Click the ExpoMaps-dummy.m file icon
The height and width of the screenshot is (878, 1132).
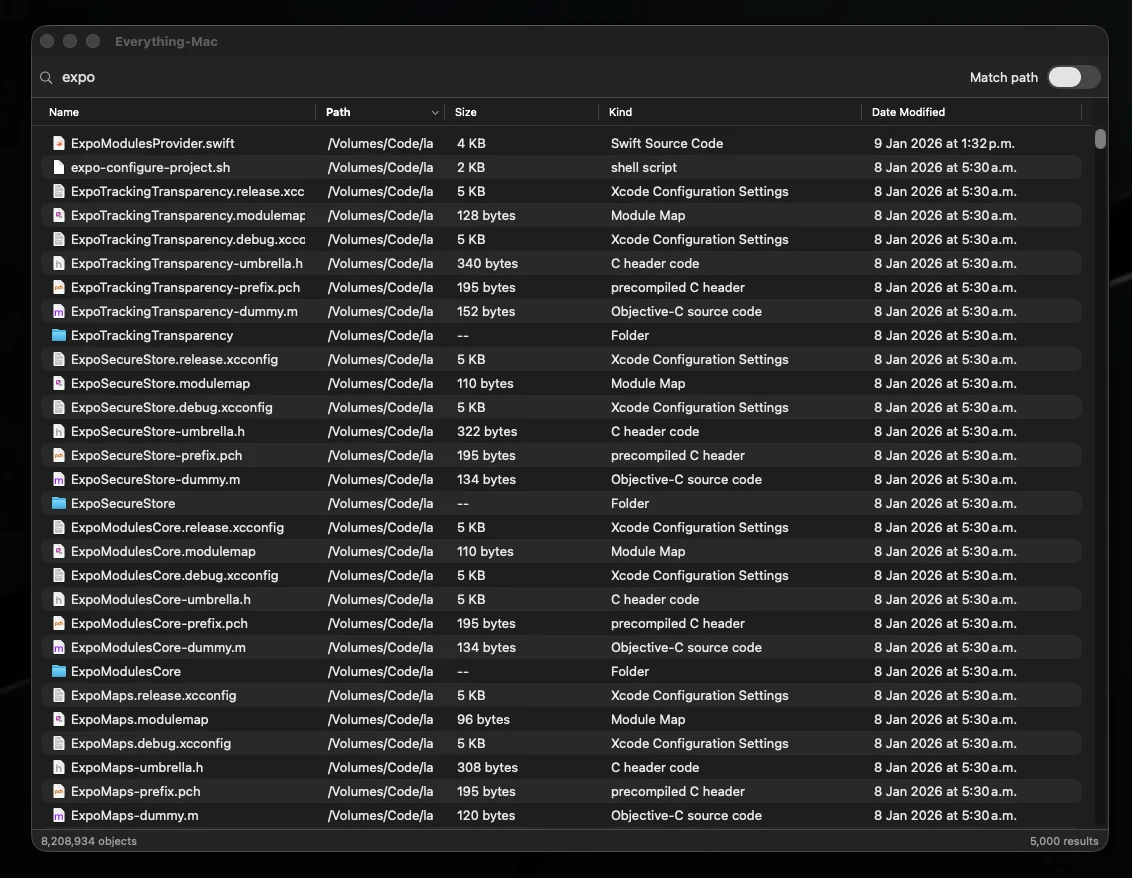coord(58,815)
